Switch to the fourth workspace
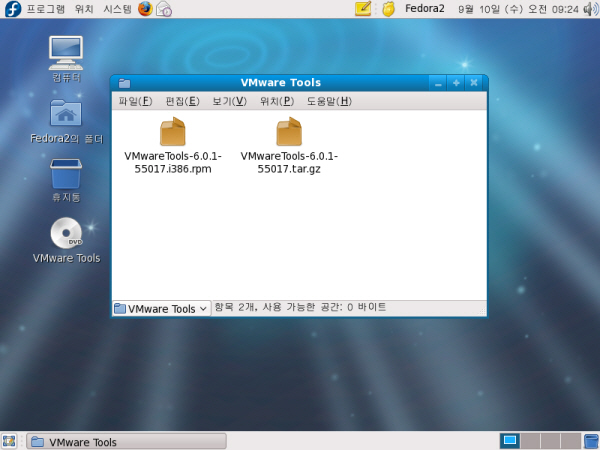 coord(571,441)
